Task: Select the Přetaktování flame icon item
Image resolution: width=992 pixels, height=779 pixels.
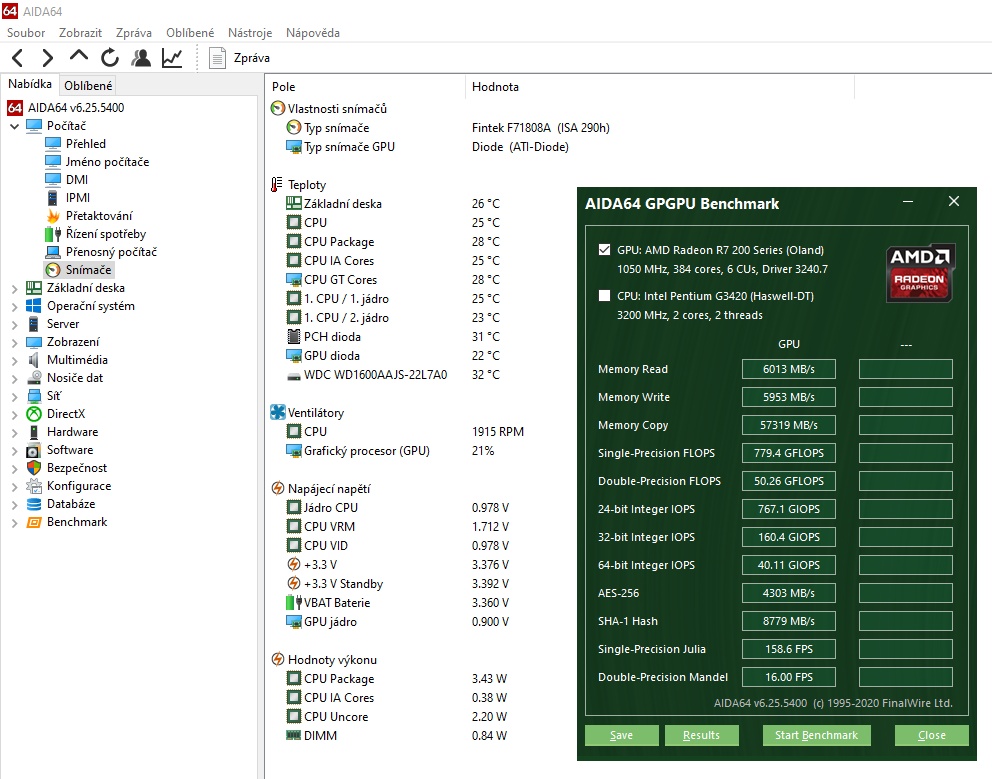Action: pyautogui.click(x=98, y=216)
